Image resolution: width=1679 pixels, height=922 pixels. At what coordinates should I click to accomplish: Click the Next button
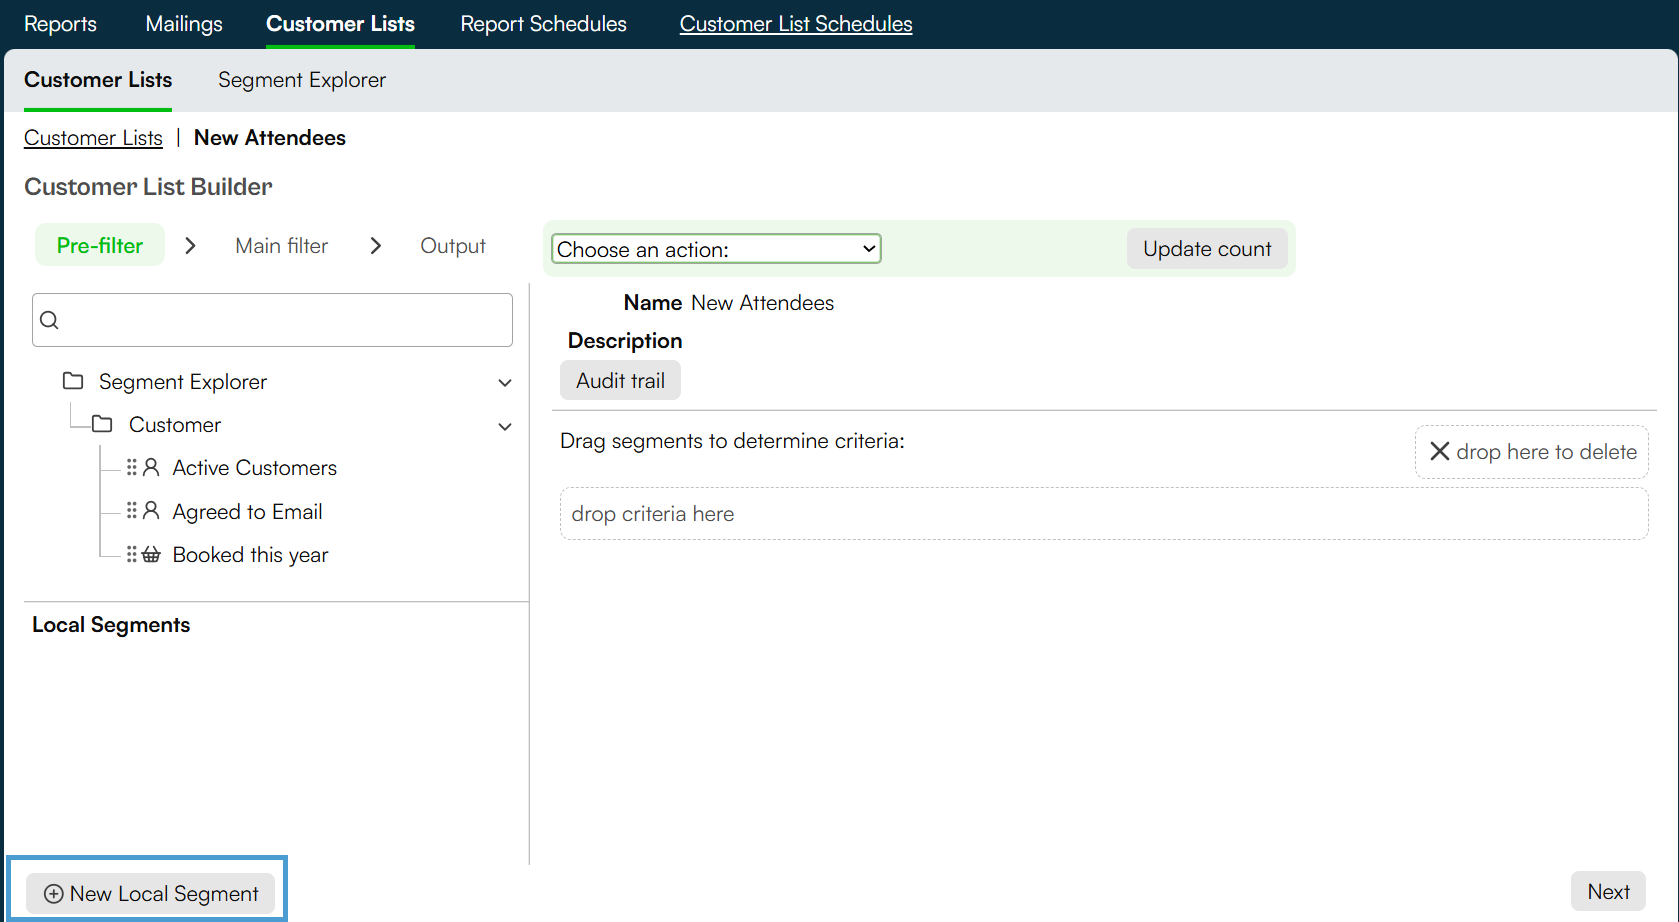[x=1608, y=892]
